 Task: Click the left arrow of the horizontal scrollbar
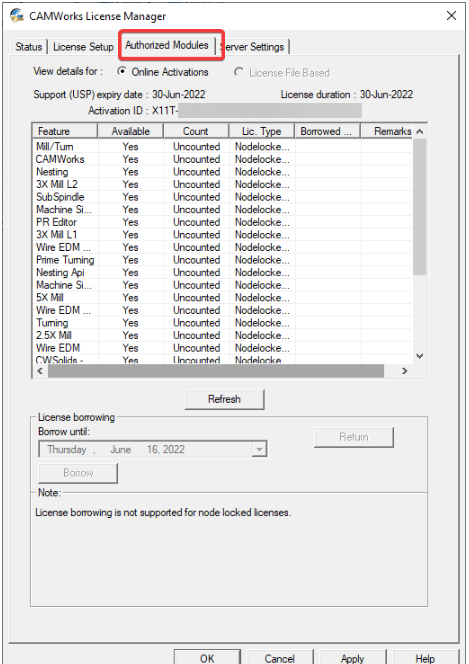click(40, 371)
